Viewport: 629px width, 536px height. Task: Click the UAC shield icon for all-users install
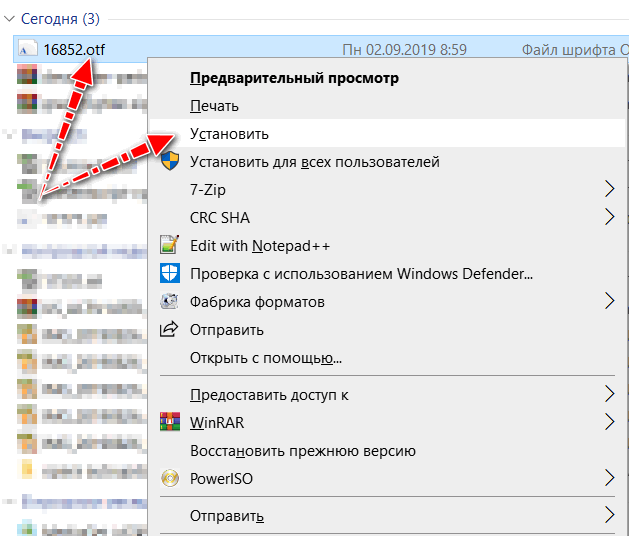coord(170,161)
